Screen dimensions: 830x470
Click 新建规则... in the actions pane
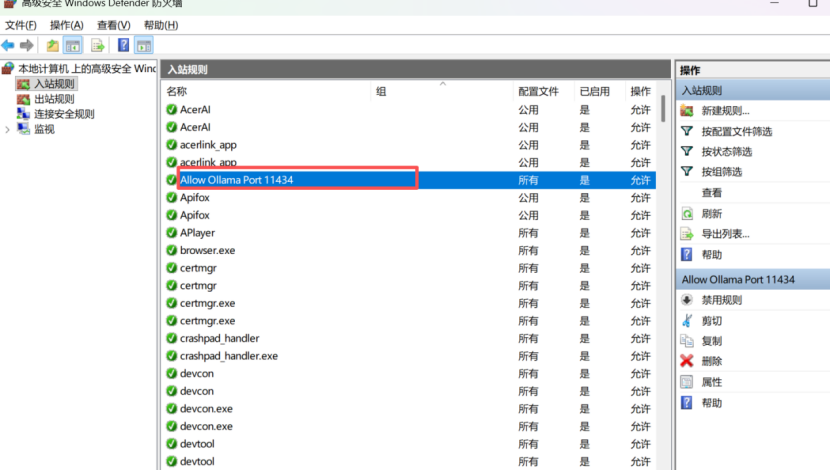coord(725,111)
